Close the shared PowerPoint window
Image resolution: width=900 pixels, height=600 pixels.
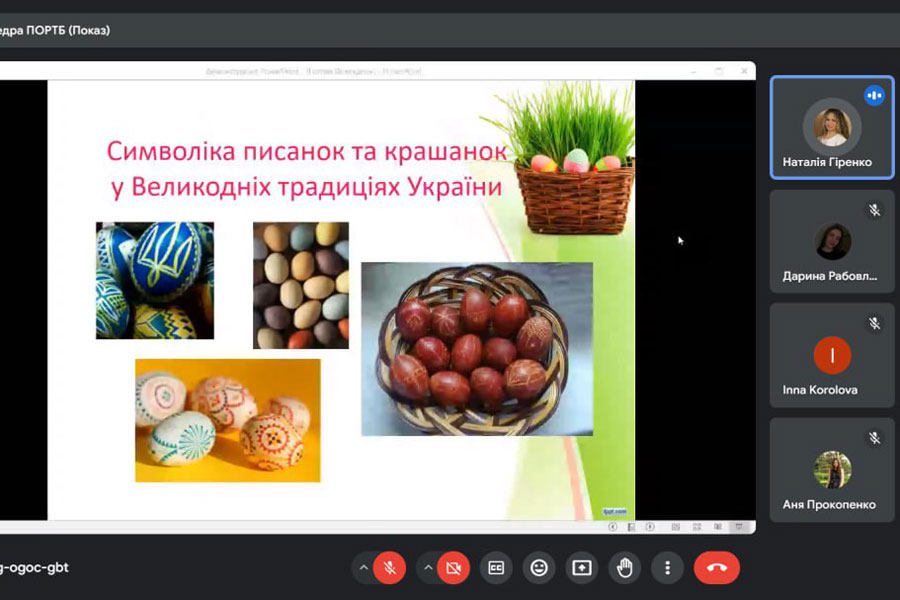point(744,71)
